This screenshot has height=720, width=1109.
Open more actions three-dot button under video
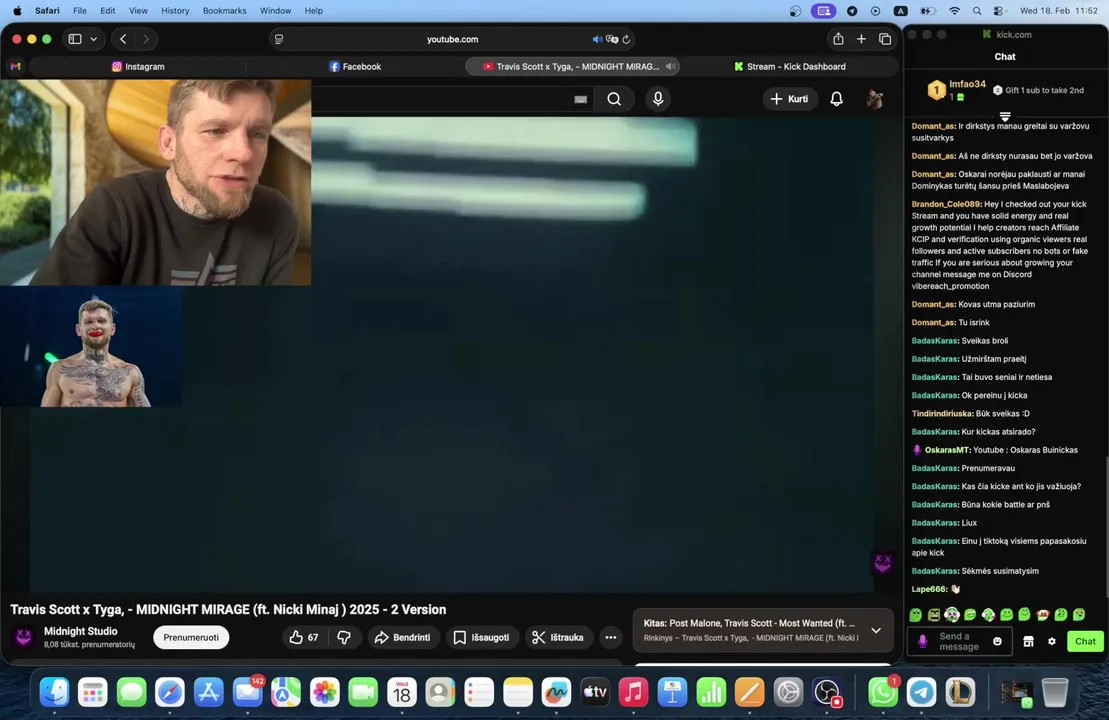tap(610, 637)
